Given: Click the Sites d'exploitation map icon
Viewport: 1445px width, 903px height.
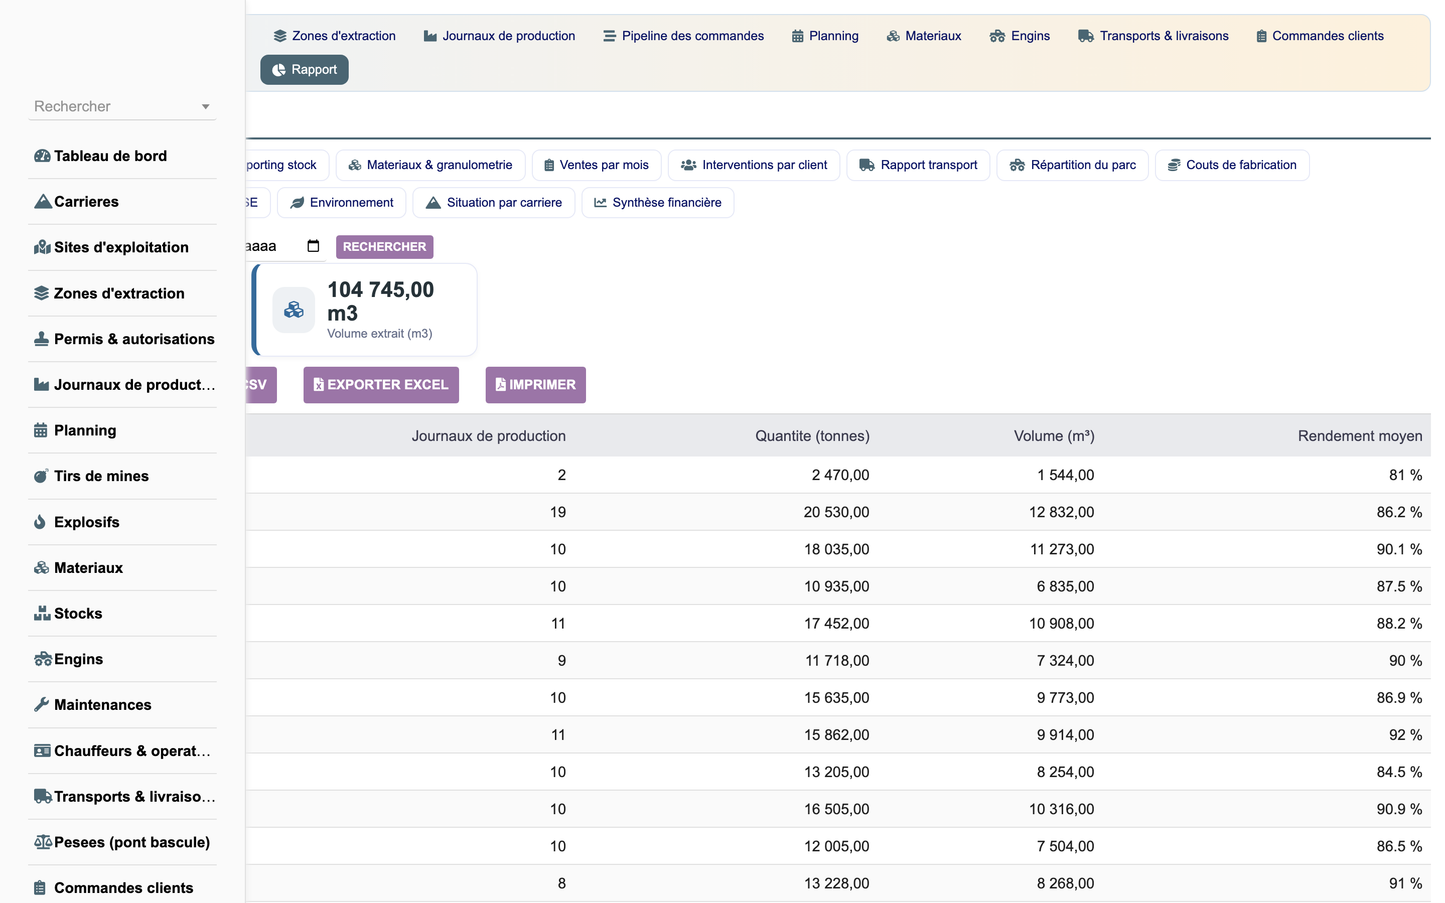Looking at the screenshot, I should pos(42,248).
